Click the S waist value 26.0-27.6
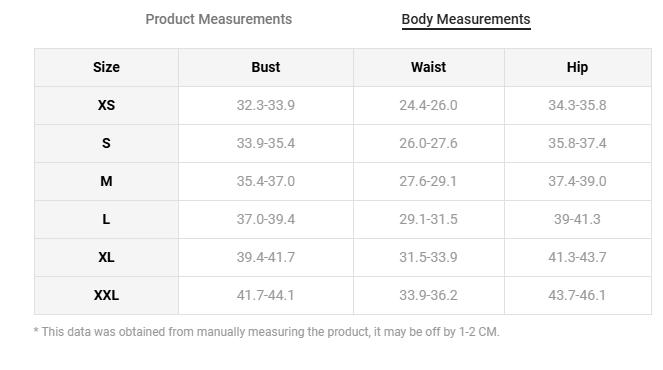This screenshot has height=370, width=663. tap(428, 143)
